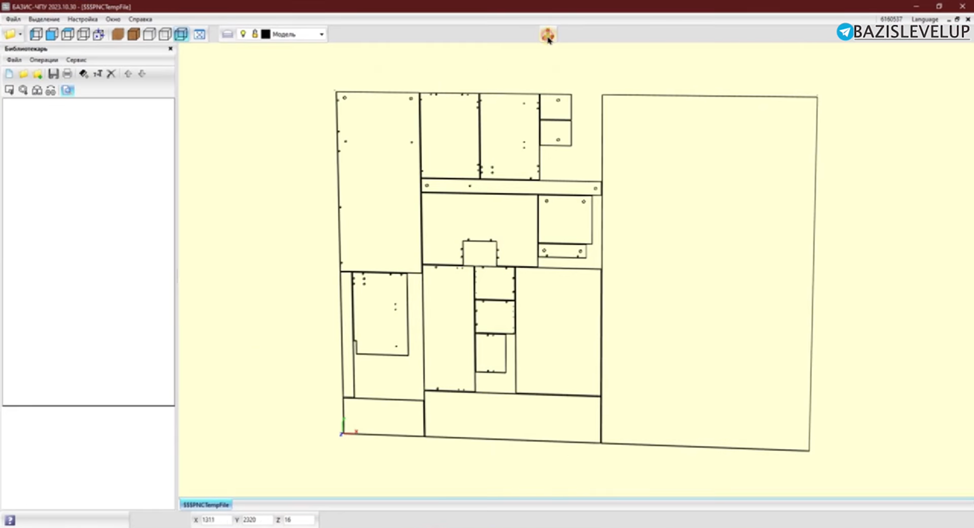Click the delete X icon in Библиотекарь
The image size is (974, 528).
(111, 74)
